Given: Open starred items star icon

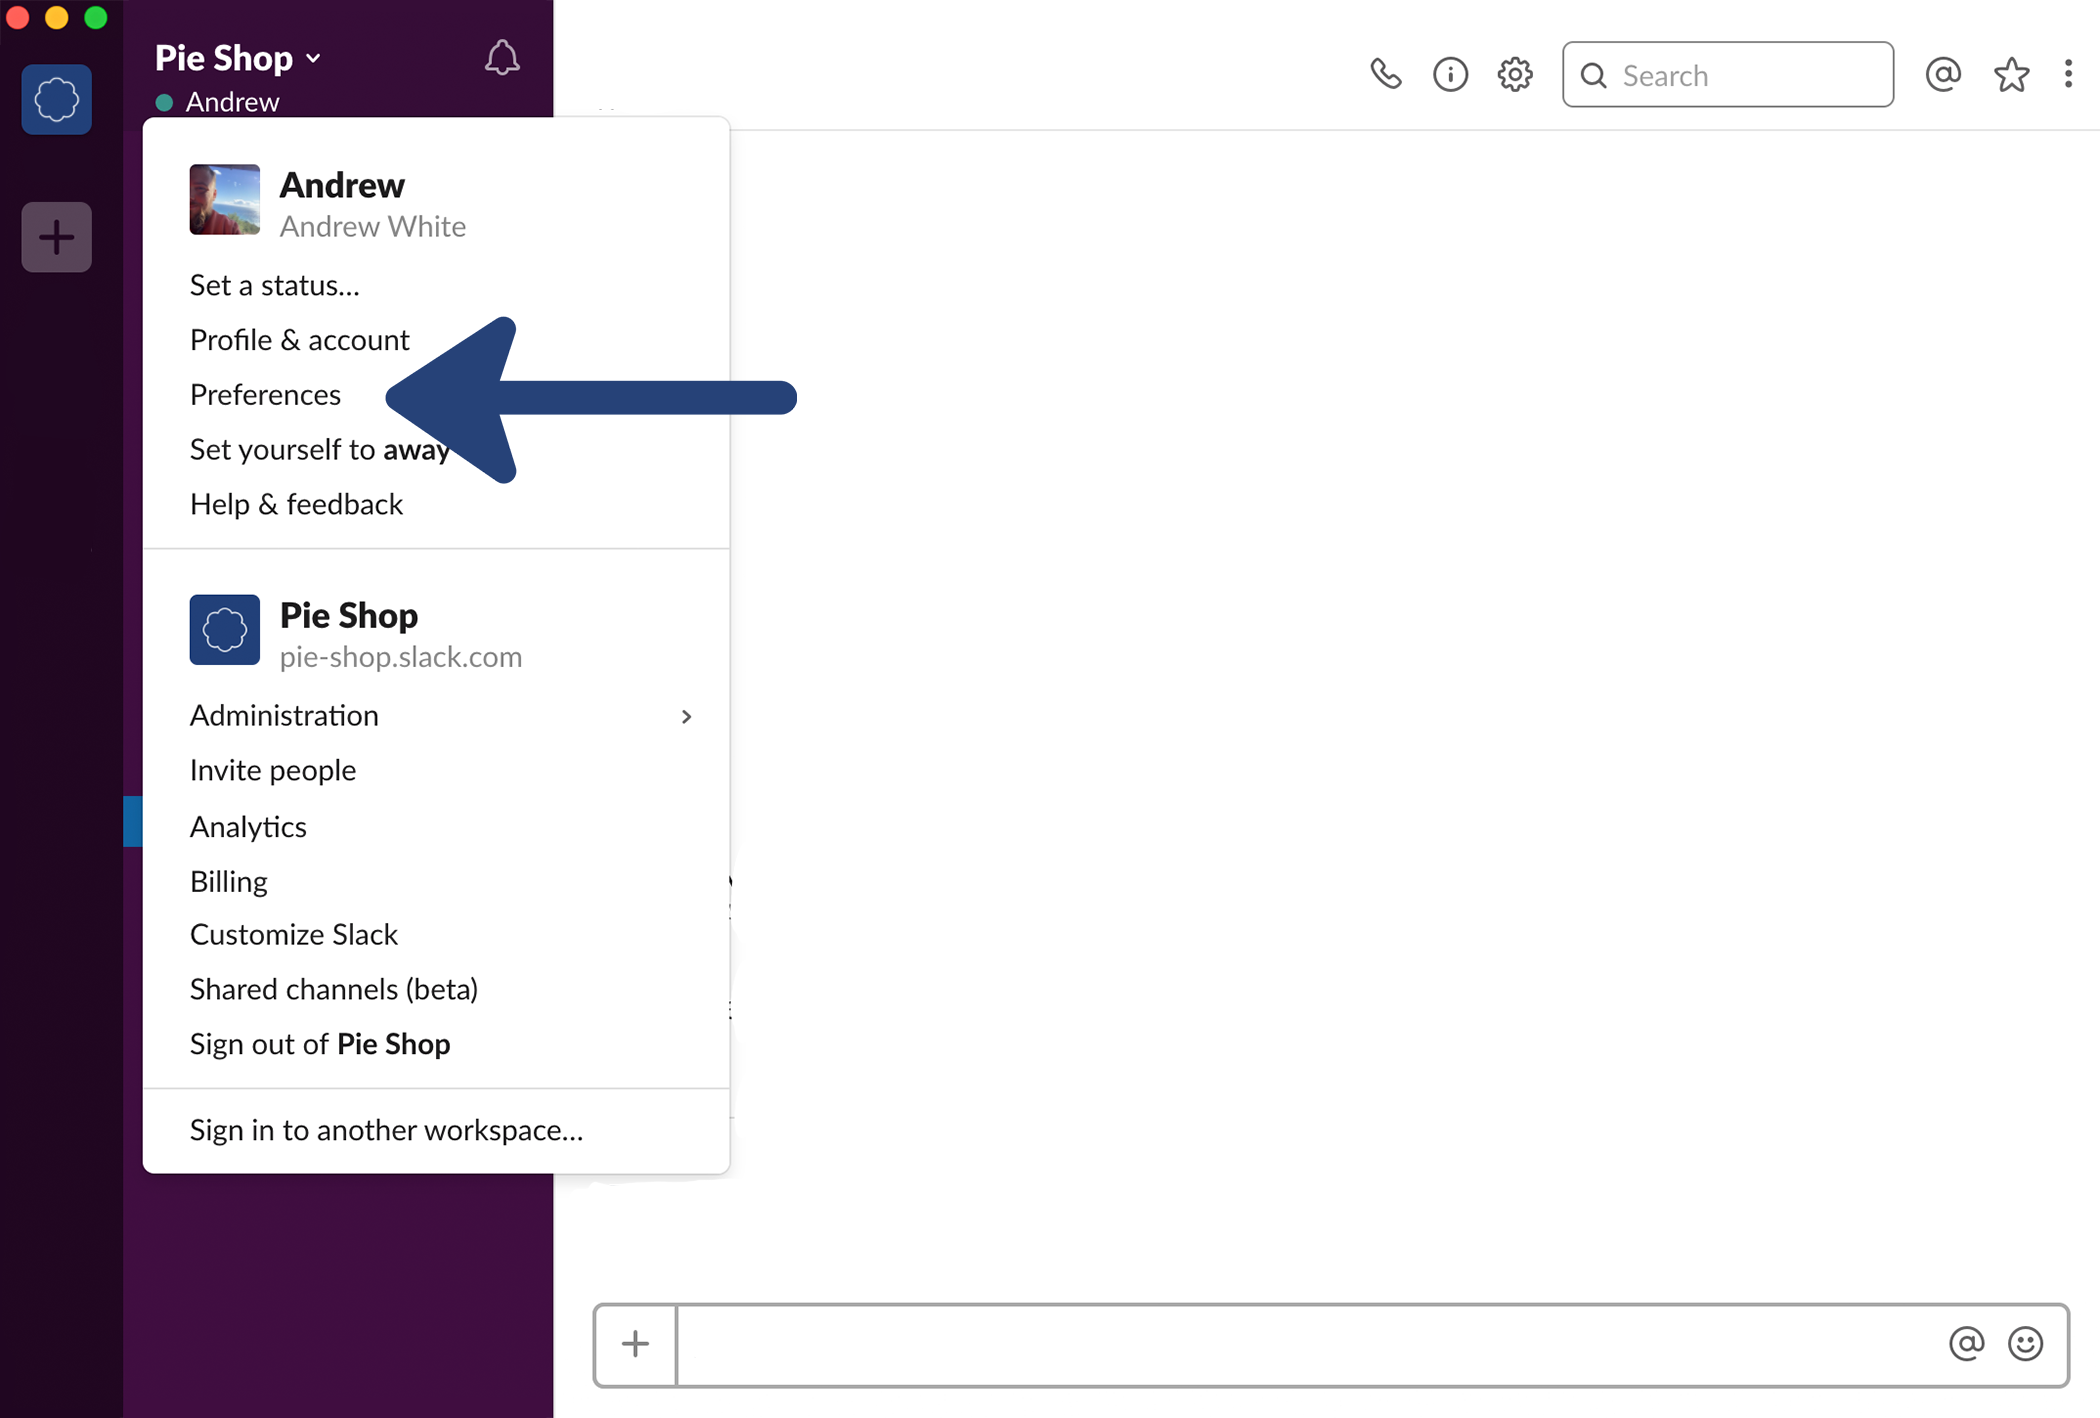Looking at the screenshot, I should point(2011,75).
